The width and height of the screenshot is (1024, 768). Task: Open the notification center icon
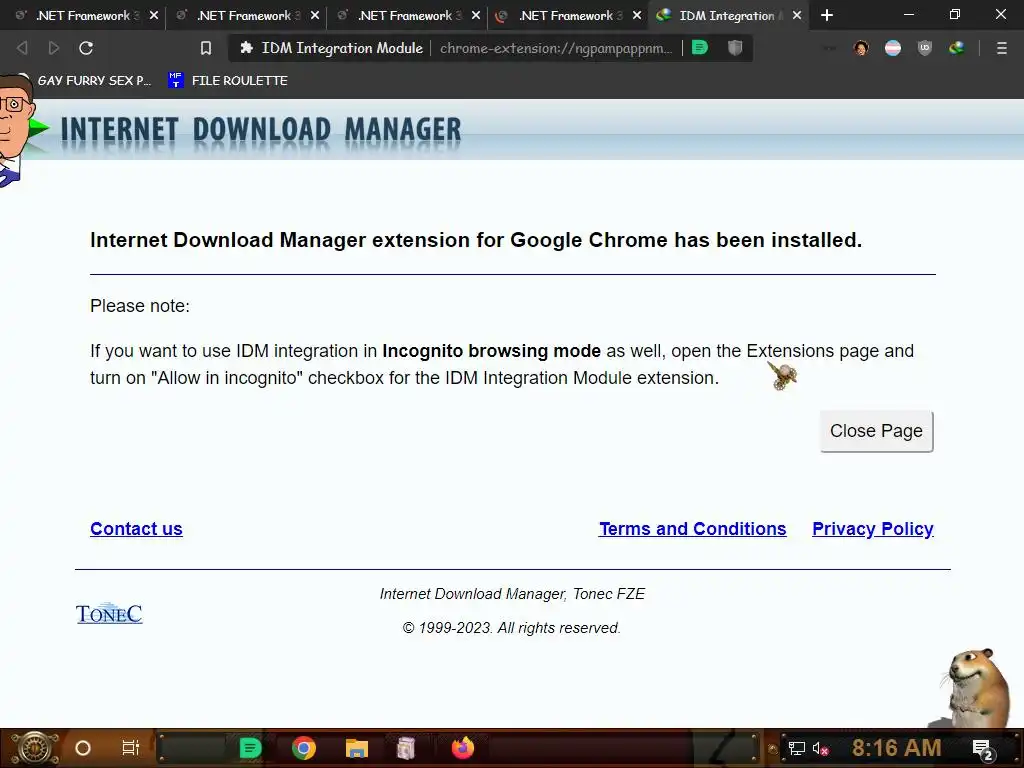coord(983,749)
